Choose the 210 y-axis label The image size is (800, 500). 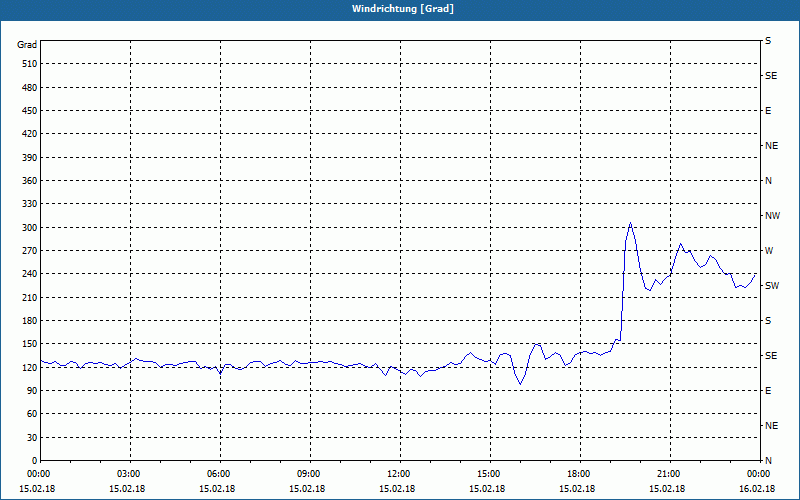tap(30, 297)
